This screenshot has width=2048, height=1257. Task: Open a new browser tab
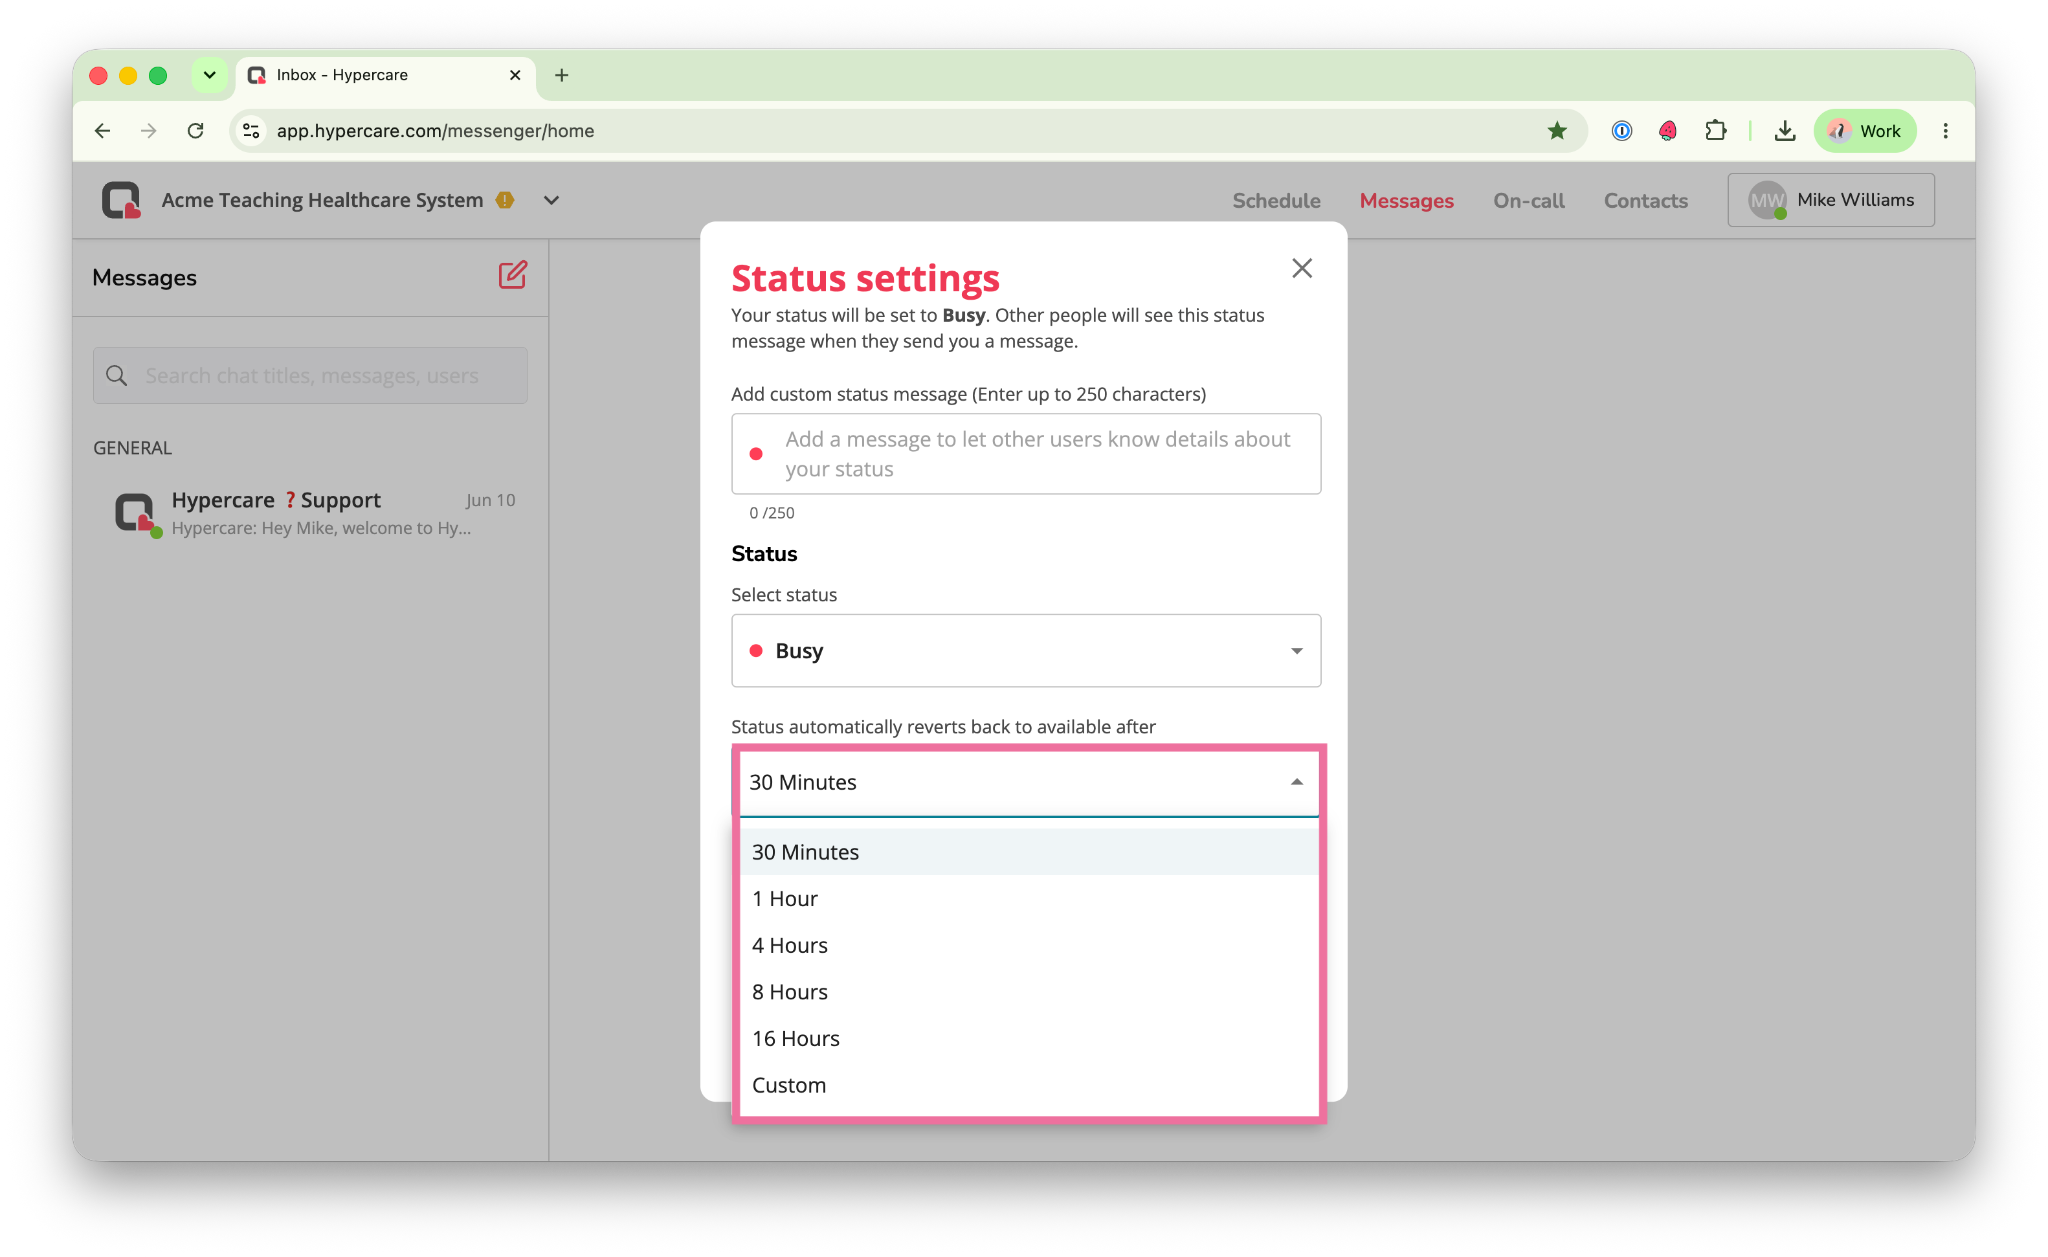point(562,75)
